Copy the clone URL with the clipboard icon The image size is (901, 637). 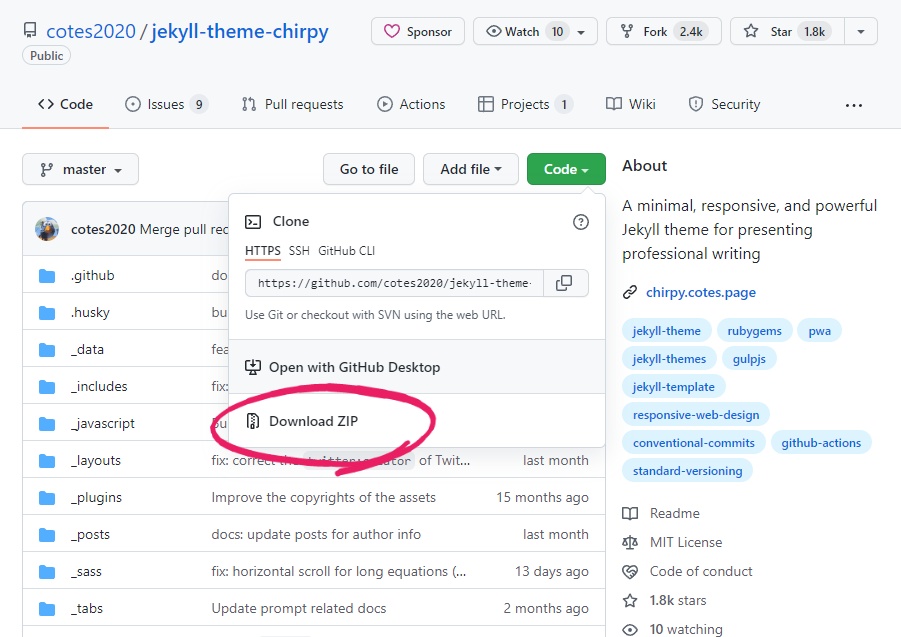point(564,283)
